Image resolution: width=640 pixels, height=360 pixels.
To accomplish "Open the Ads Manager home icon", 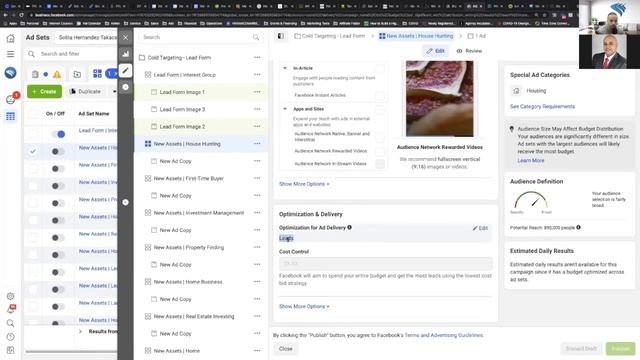I will pos(11,38).
